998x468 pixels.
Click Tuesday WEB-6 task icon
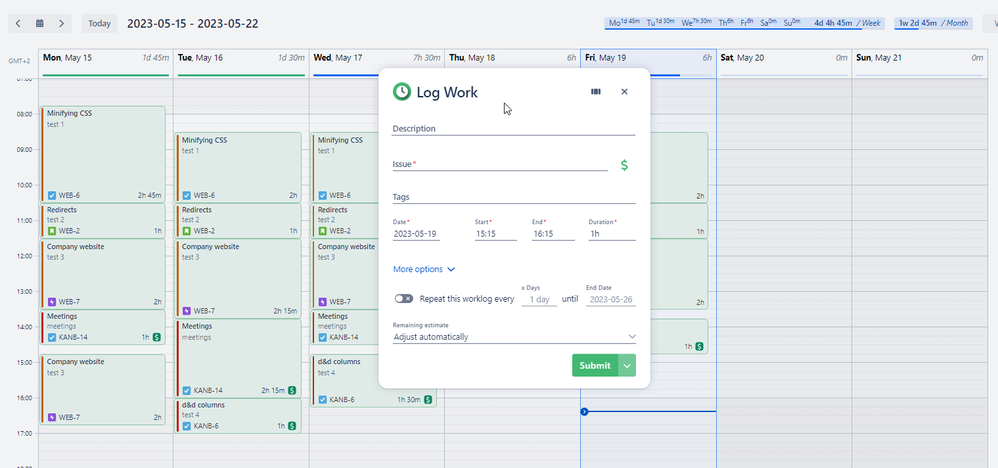[x=186, y=195]
